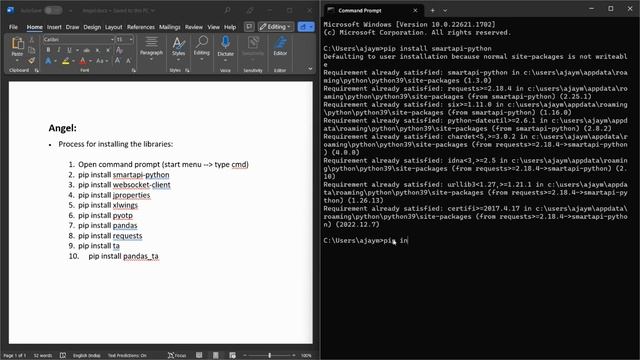Click the Subscript icon
The height and width of the screenshot is (360, 640).
98,50
